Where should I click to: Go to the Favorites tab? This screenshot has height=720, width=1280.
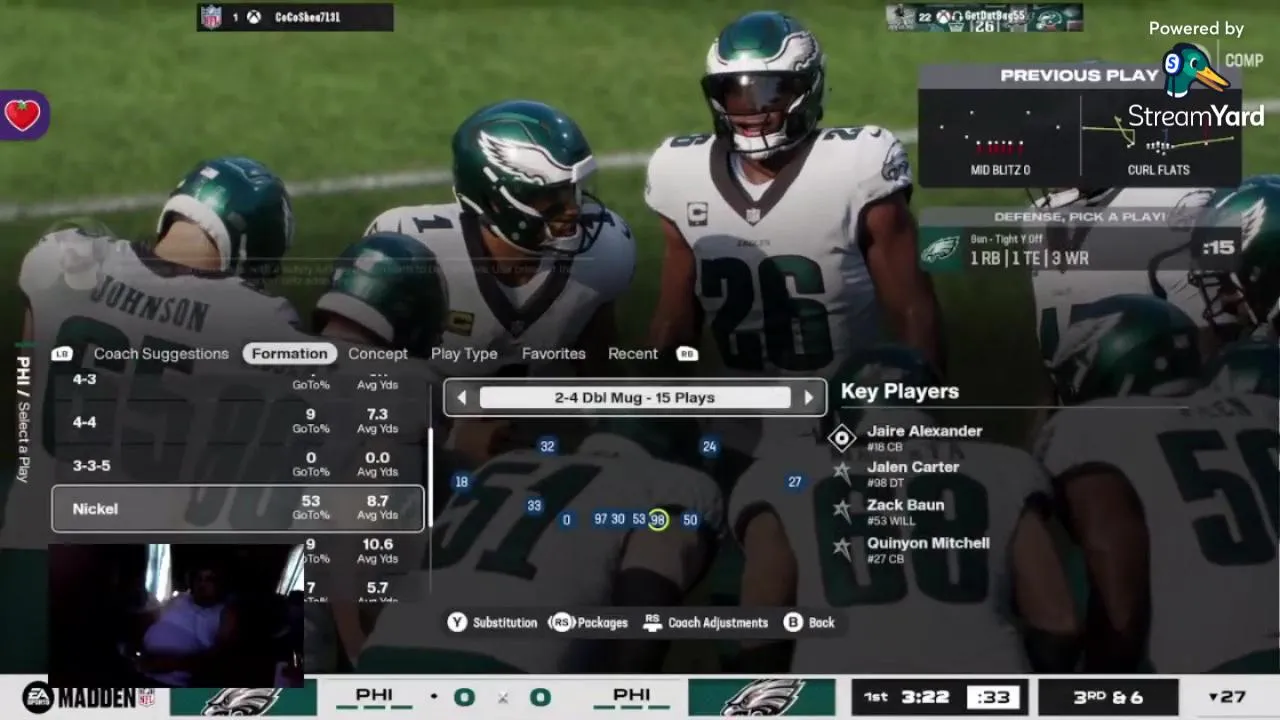tap(553, 354)
